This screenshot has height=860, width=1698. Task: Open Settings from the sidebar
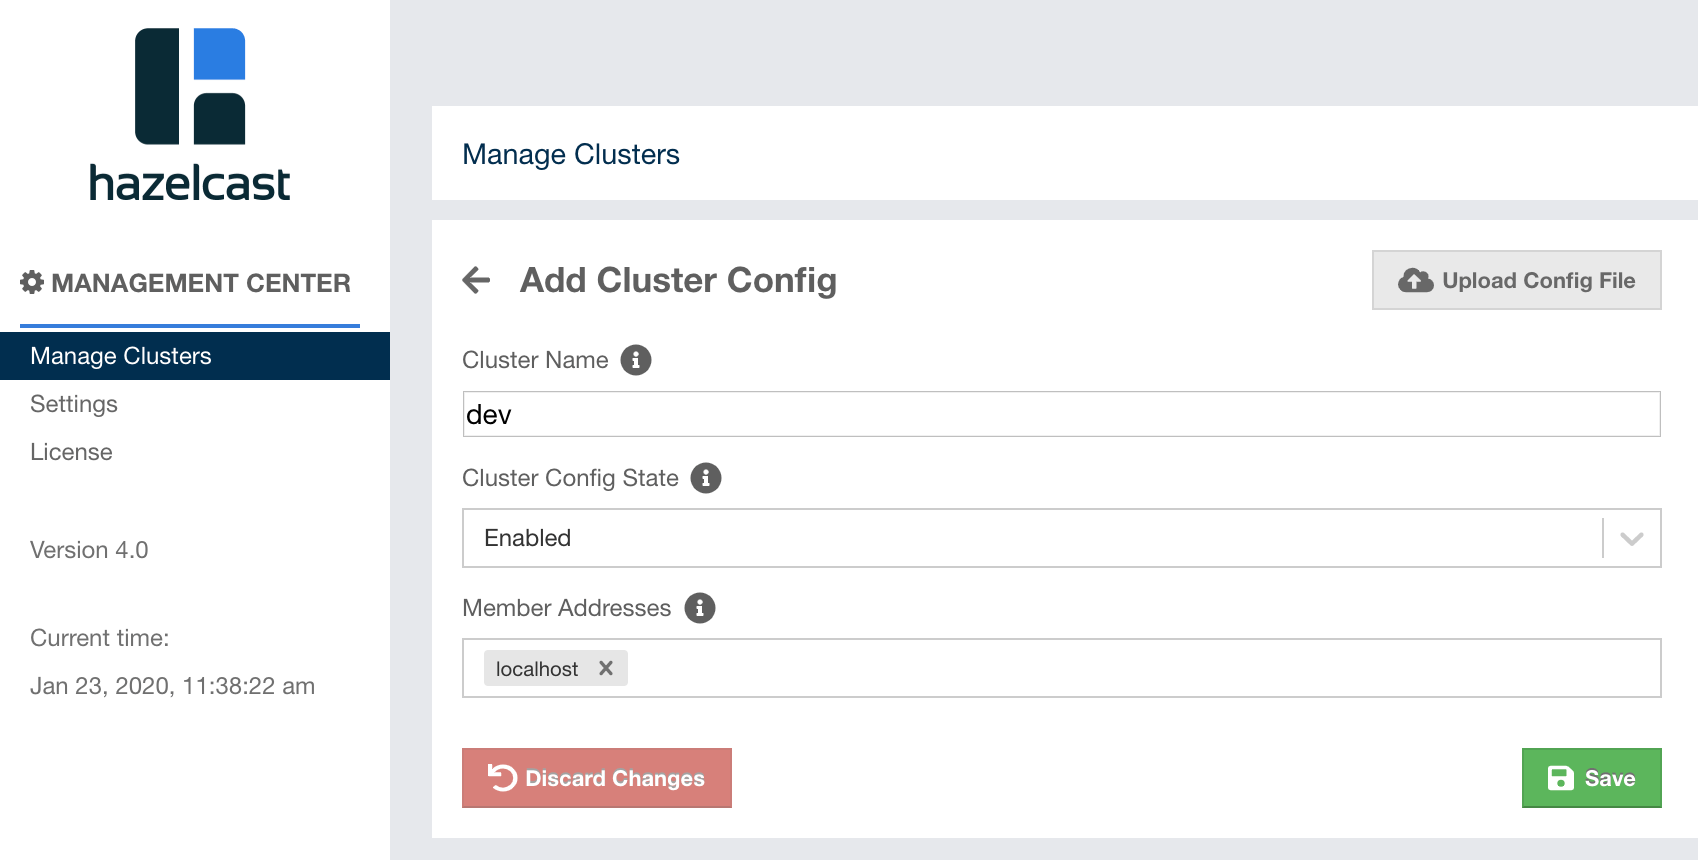click(x=74, y=404)
